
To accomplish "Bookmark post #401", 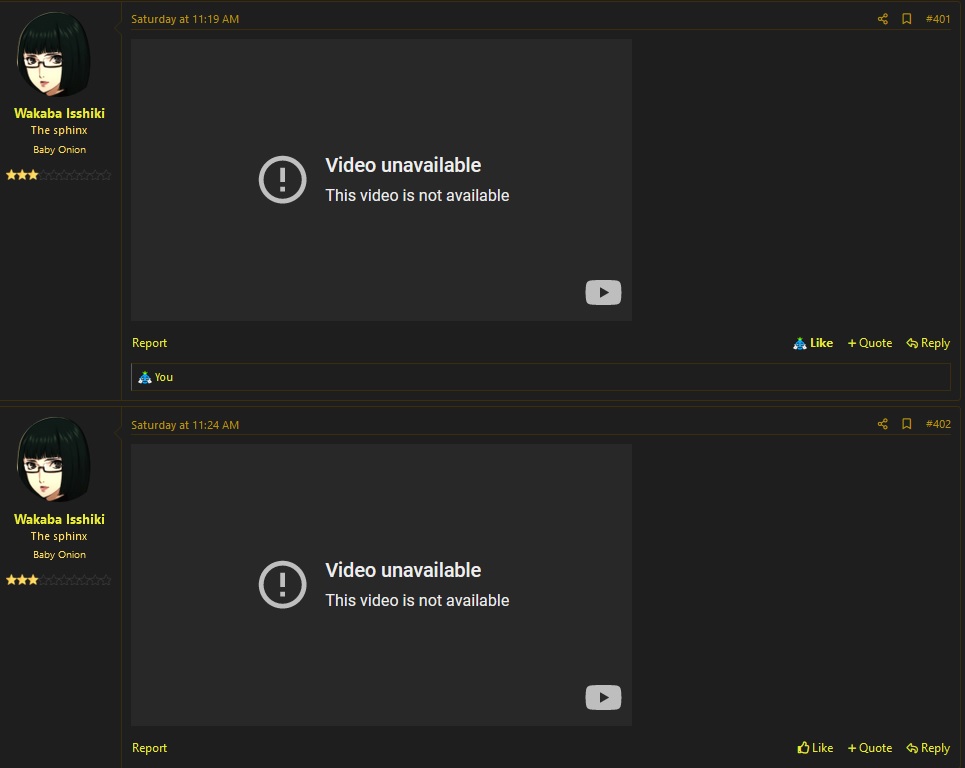I will coord(907,19).
